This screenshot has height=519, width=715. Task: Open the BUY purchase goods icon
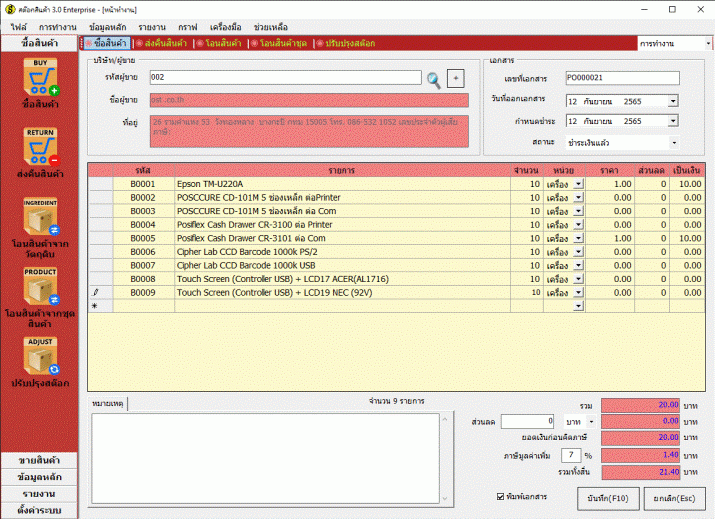tap(41, 77)
